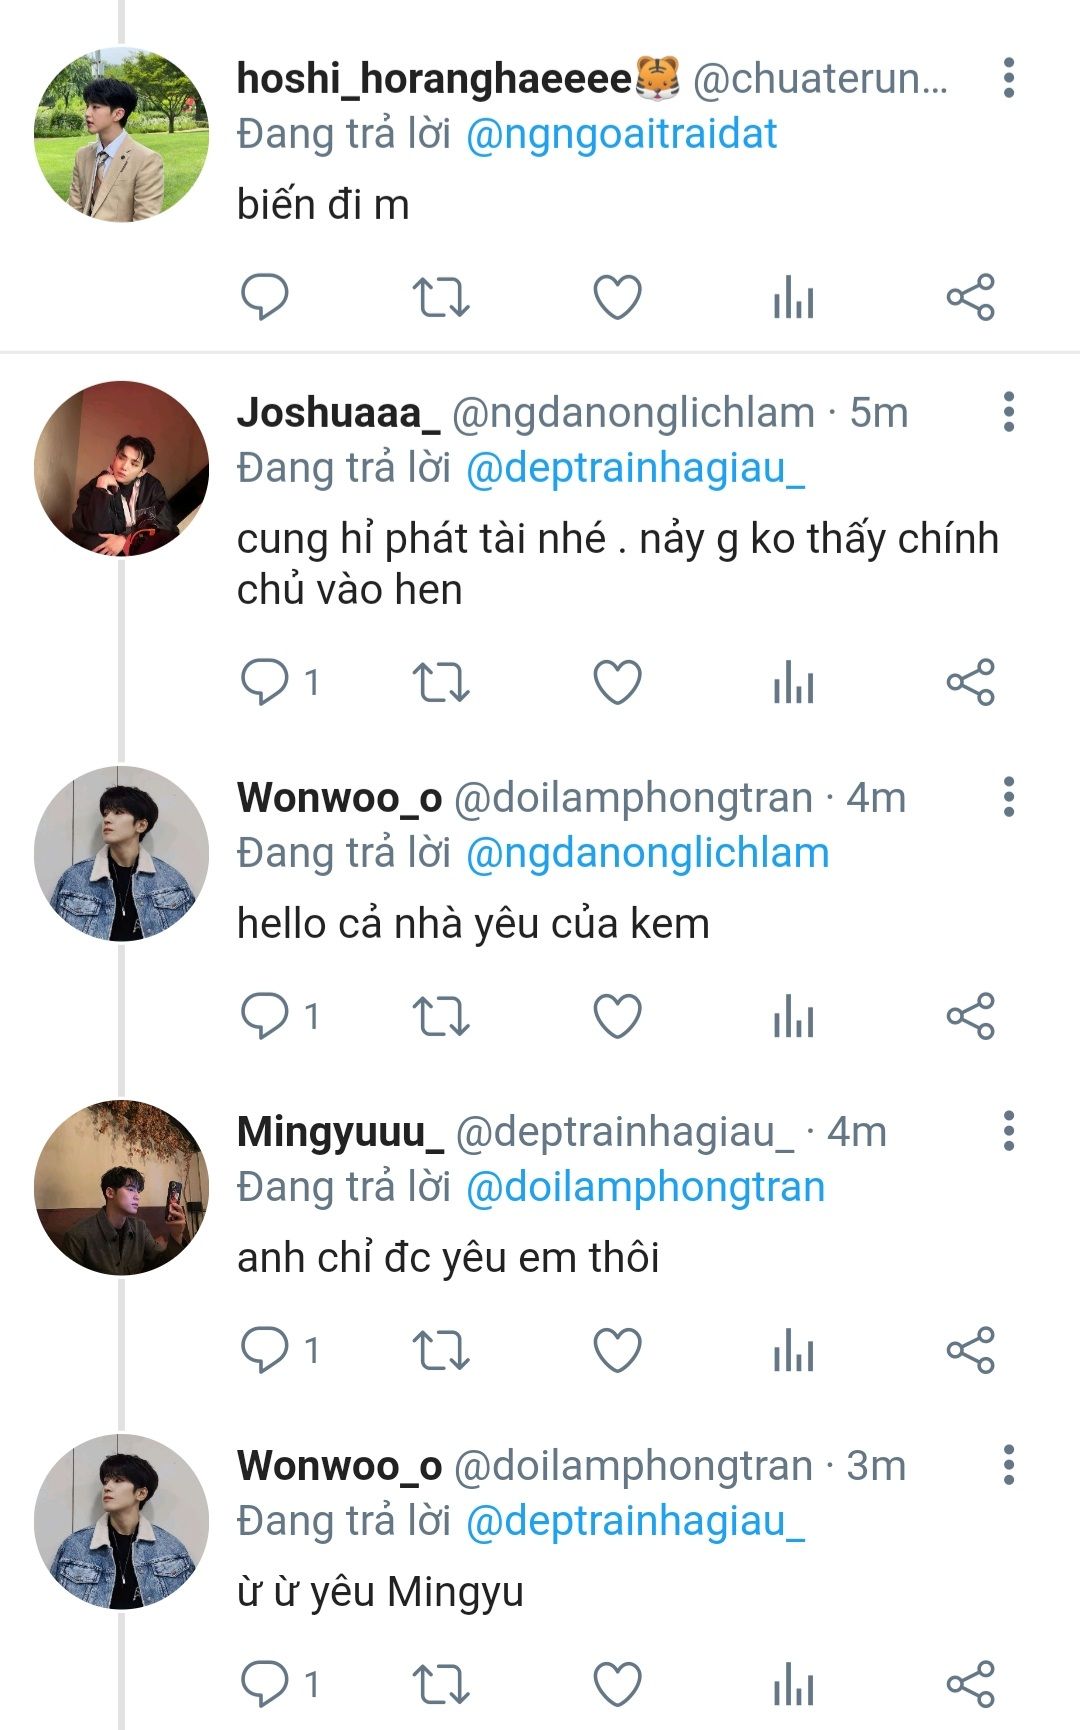Share the "hello cả nhà yêu của kem" tweet
This screenshot has height=1730, width=1080.
click(970, 1017)
